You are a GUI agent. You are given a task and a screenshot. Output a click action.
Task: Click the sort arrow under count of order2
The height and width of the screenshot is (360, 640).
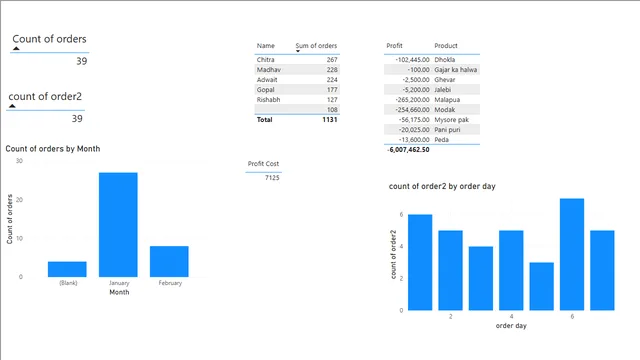(12, 106)
